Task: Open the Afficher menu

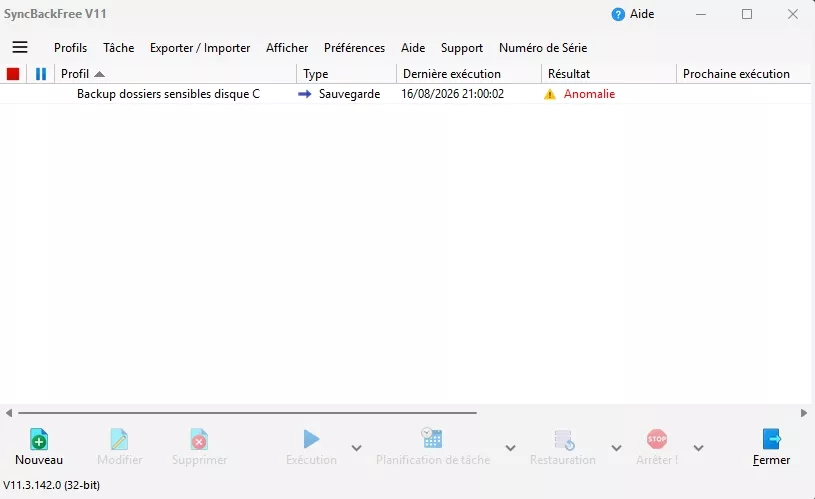Action: pyautogui.click(x=287, y=48)
